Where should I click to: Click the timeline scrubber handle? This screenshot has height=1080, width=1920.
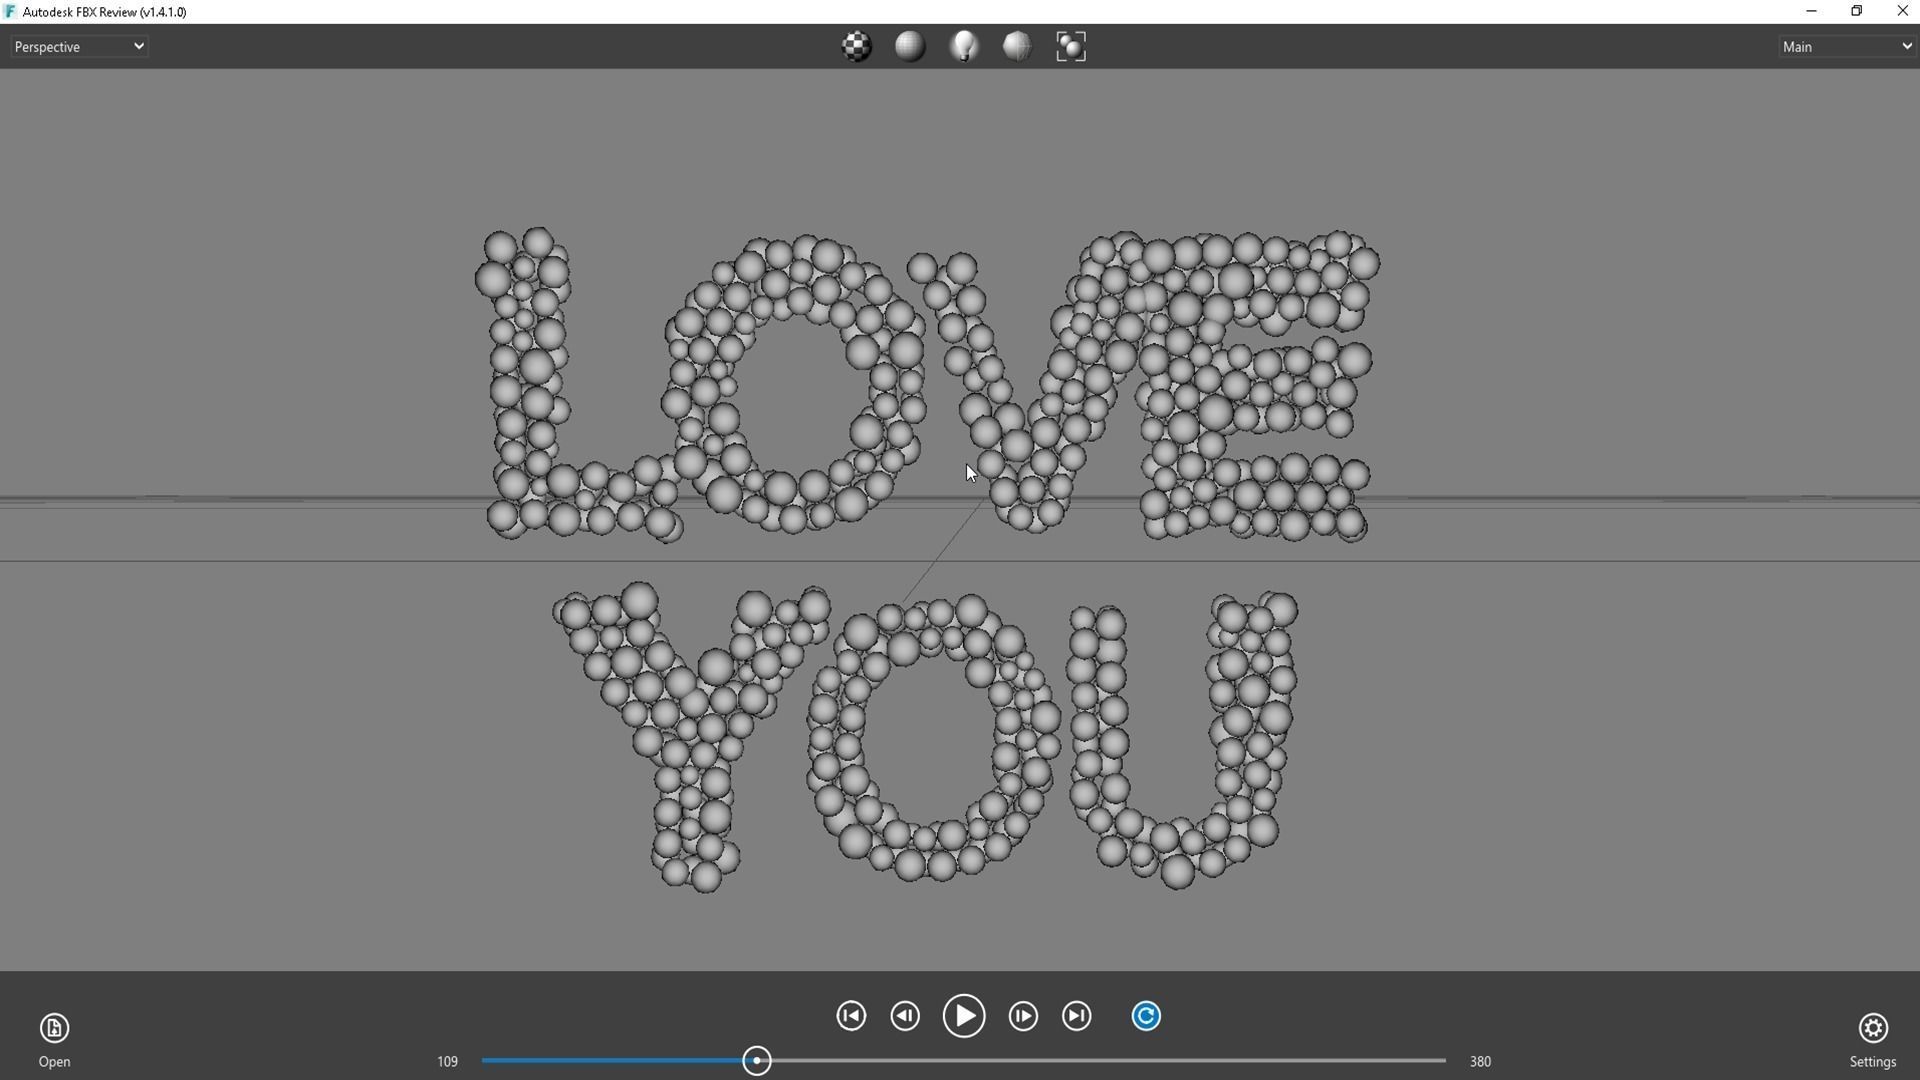point(757,1061)
